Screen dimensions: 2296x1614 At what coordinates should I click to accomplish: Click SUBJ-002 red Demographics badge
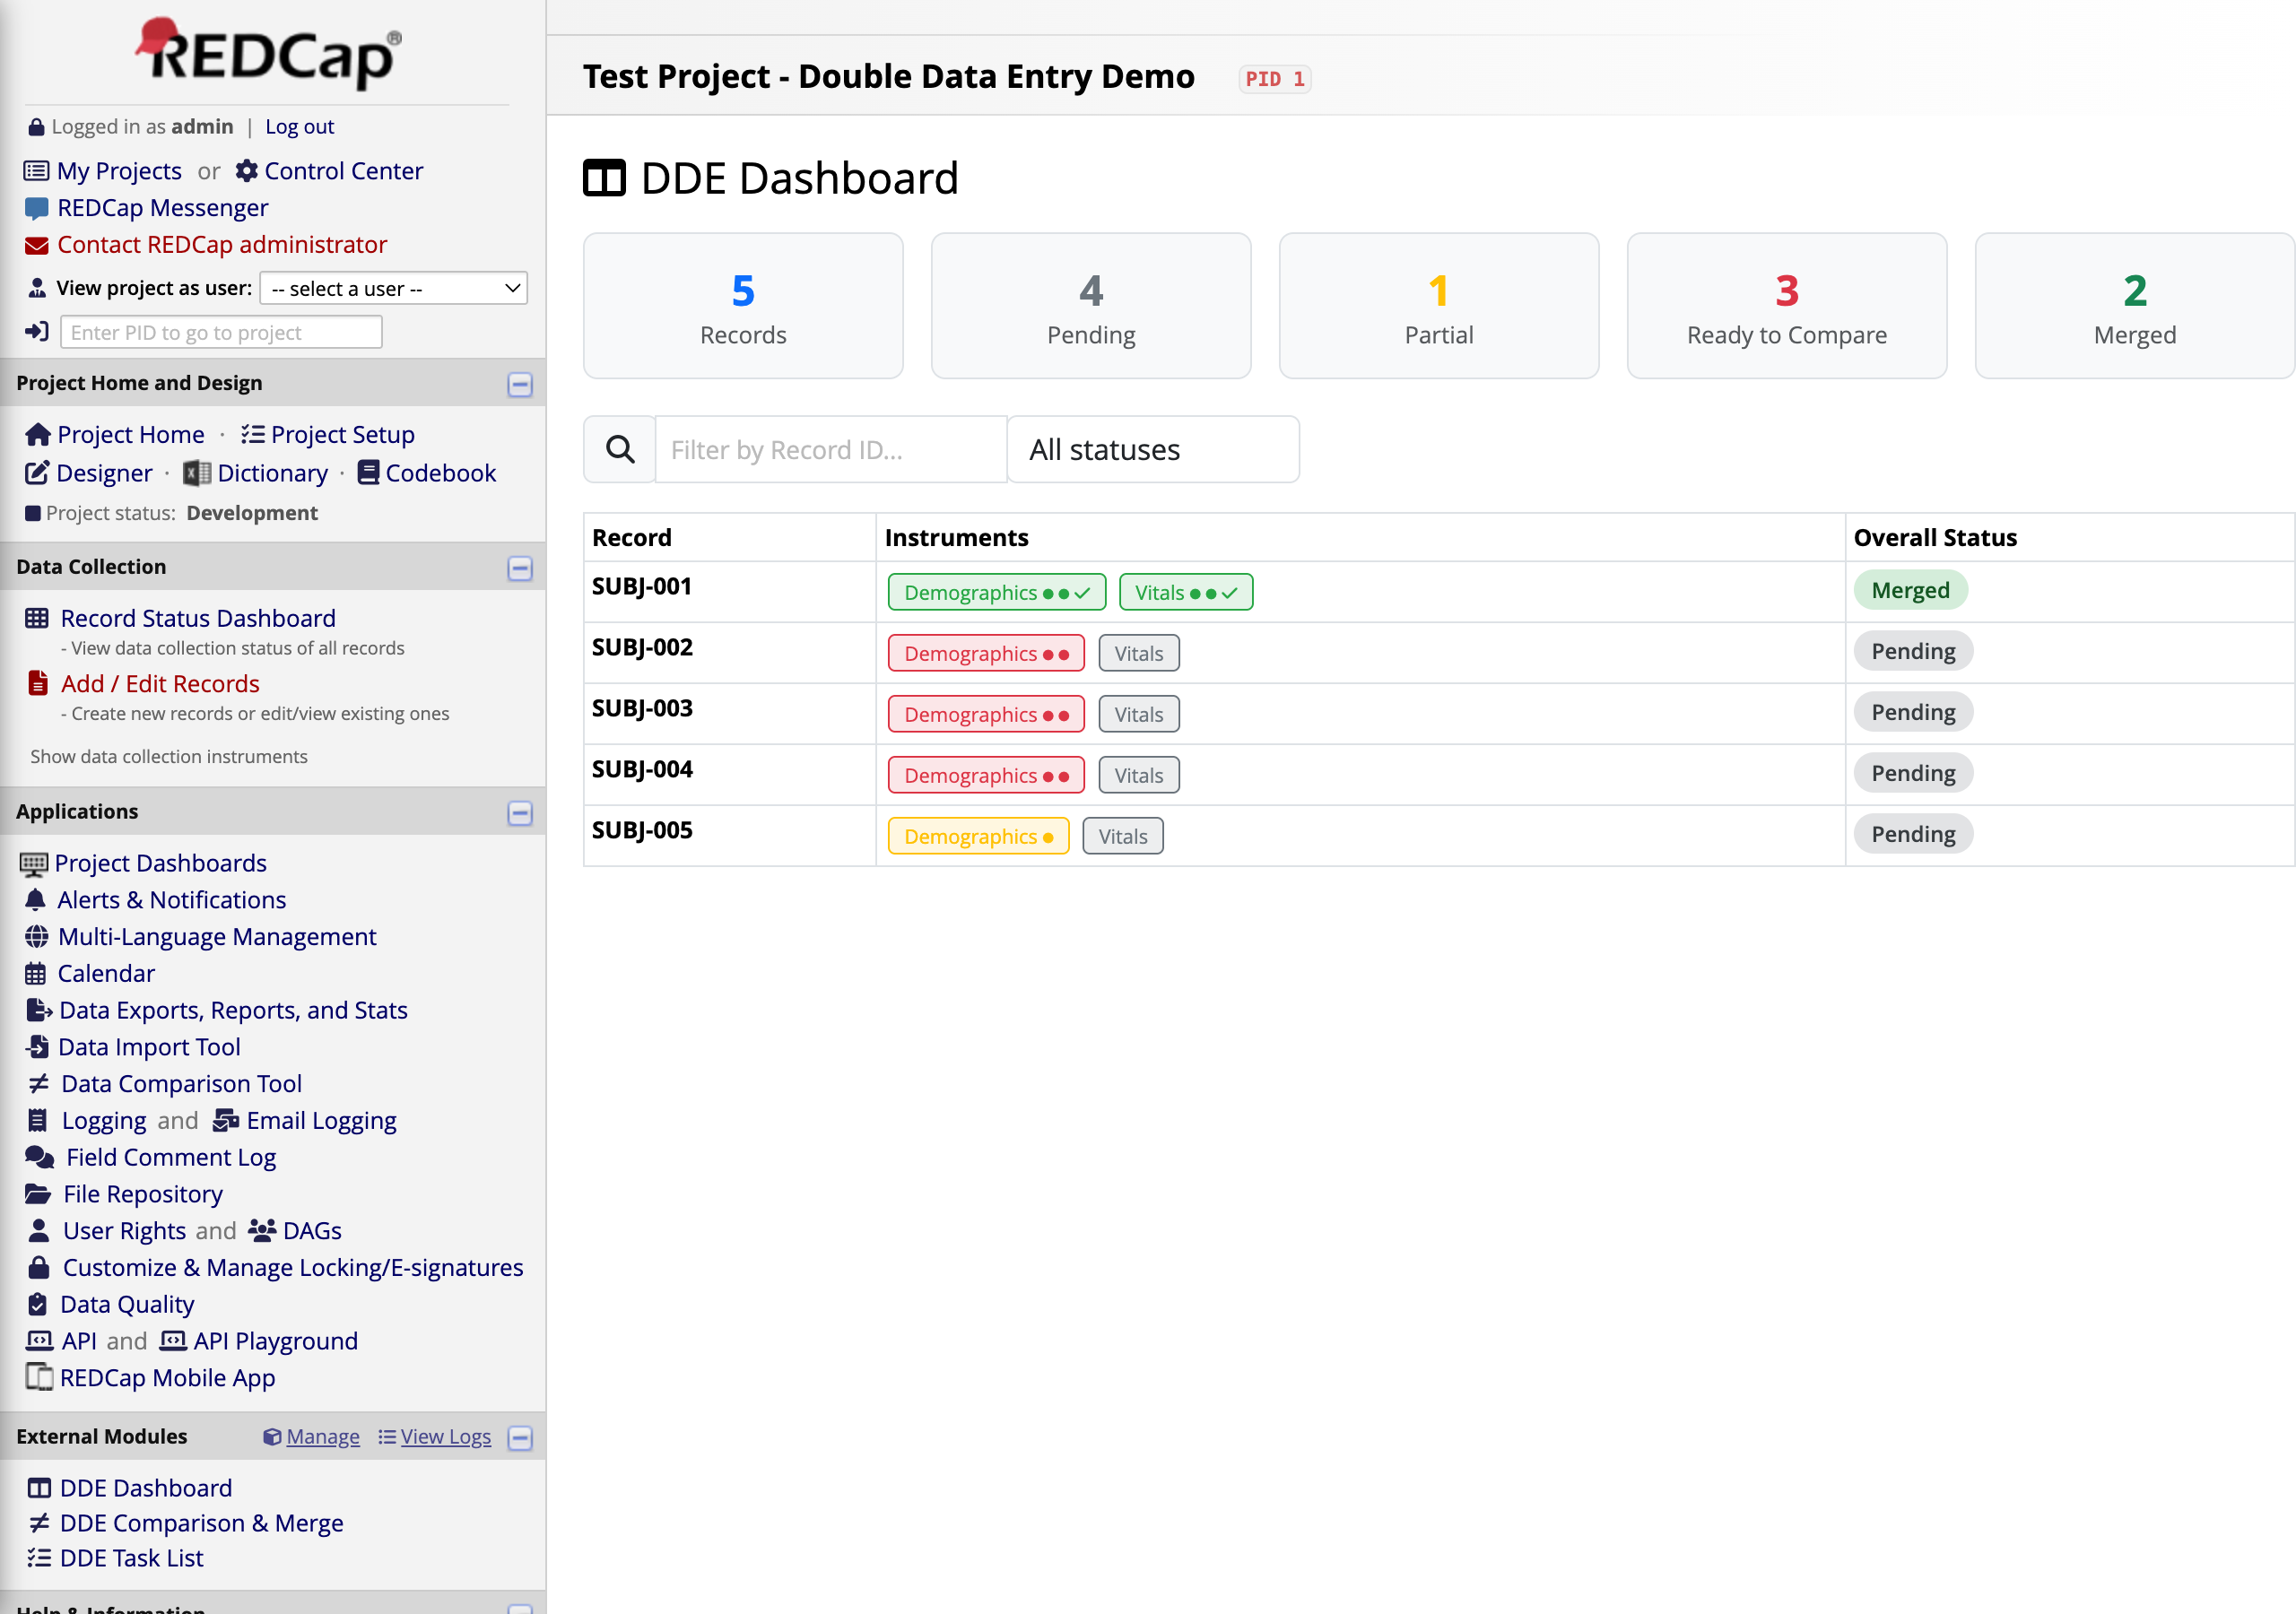tap(985, 653)
